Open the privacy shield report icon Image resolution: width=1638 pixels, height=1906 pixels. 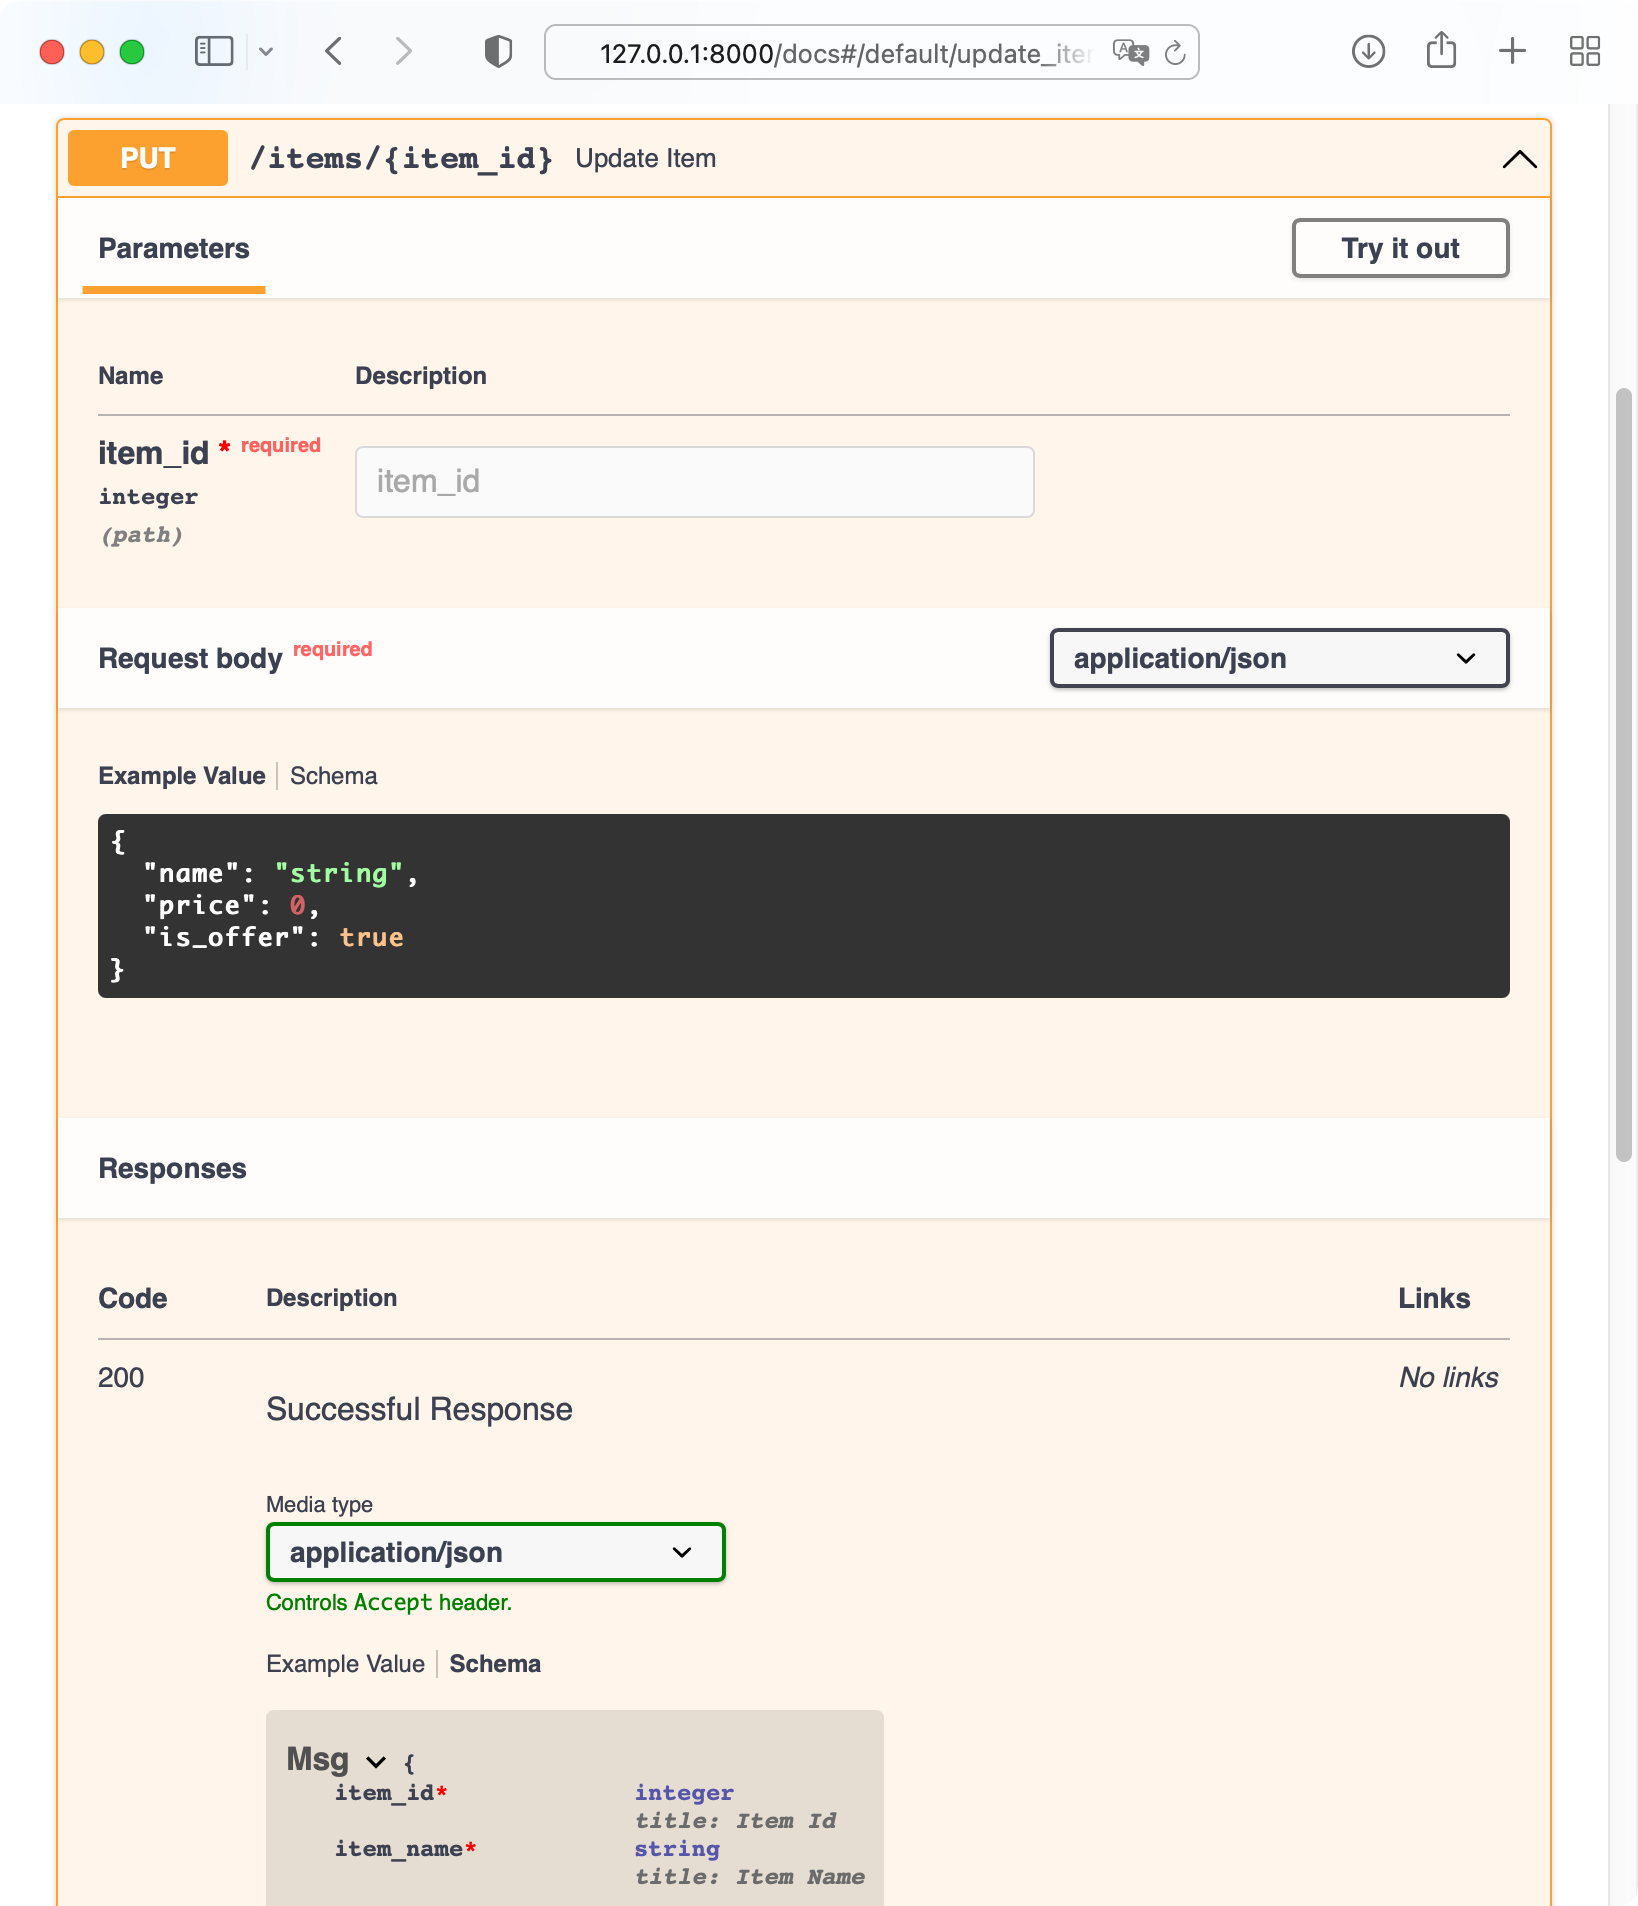[x=498, y=51]
